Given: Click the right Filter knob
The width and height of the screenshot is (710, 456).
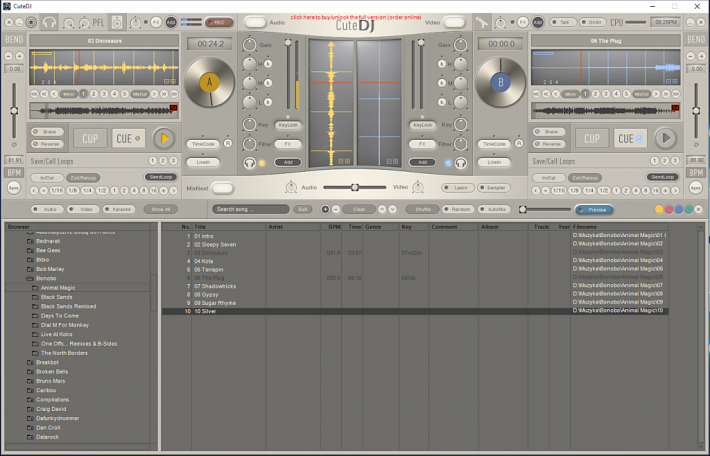Looking at the screenshot, I should 461,144.
